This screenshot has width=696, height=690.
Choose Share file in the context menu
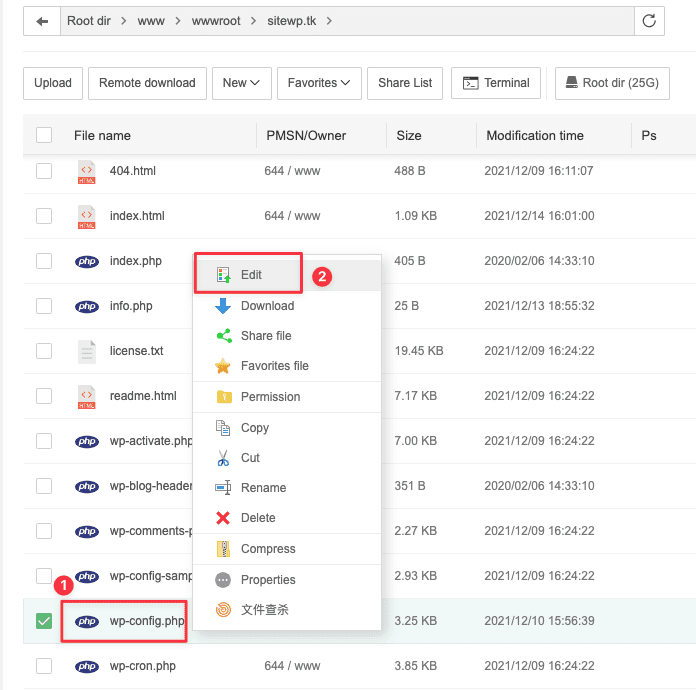coord(287,336)
